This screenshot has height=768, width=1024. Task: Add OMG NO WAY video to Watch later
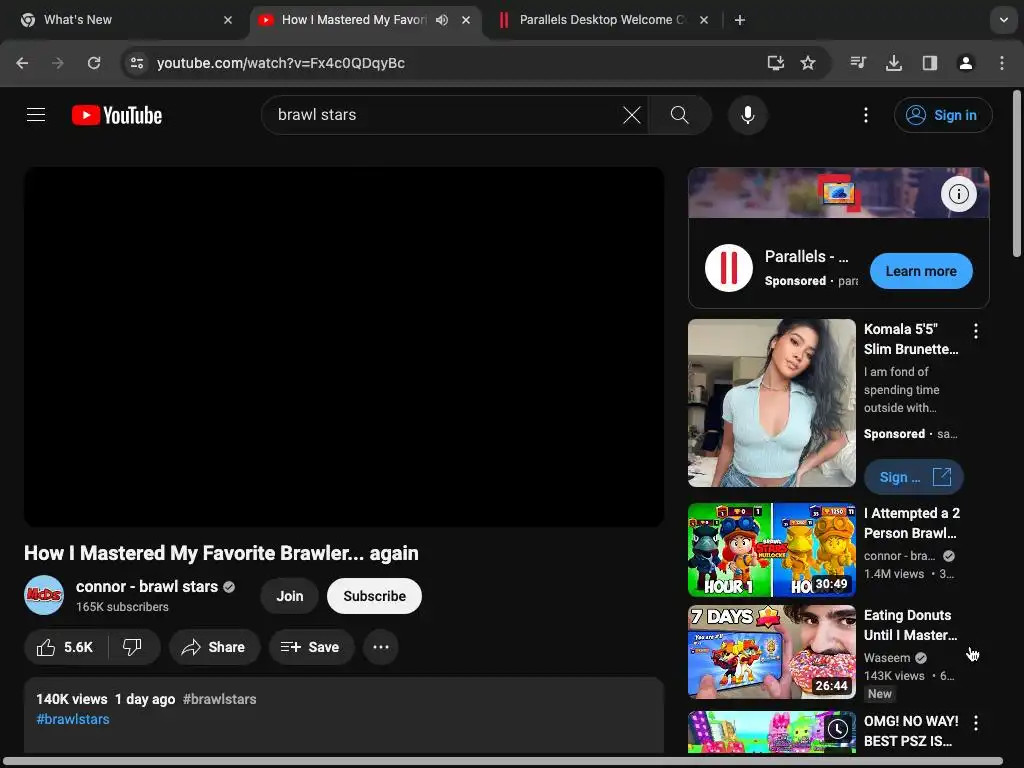(838, 729)
